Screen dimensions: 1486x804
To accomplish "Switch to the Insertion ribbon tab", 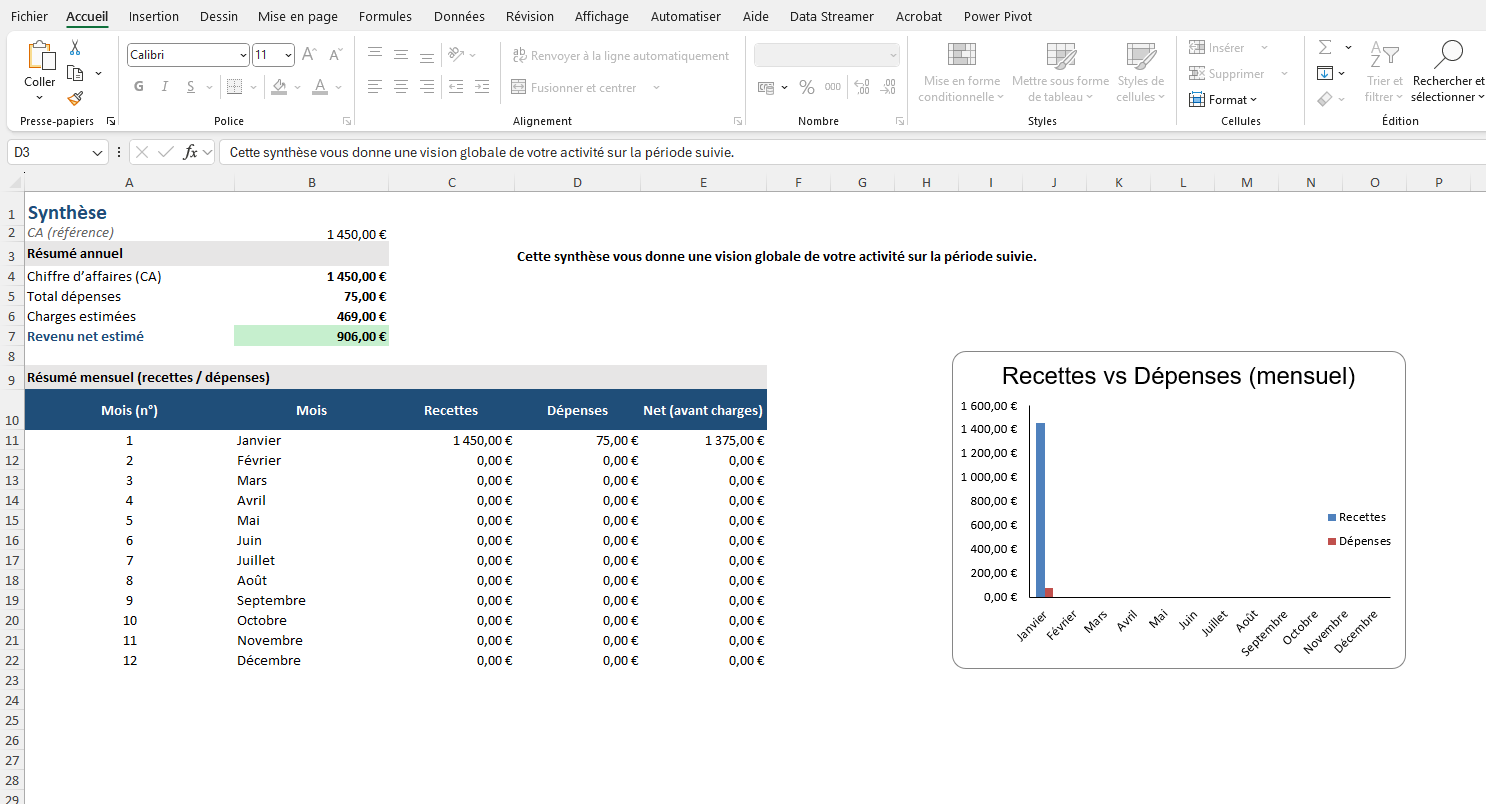I will tap(154, 16).
